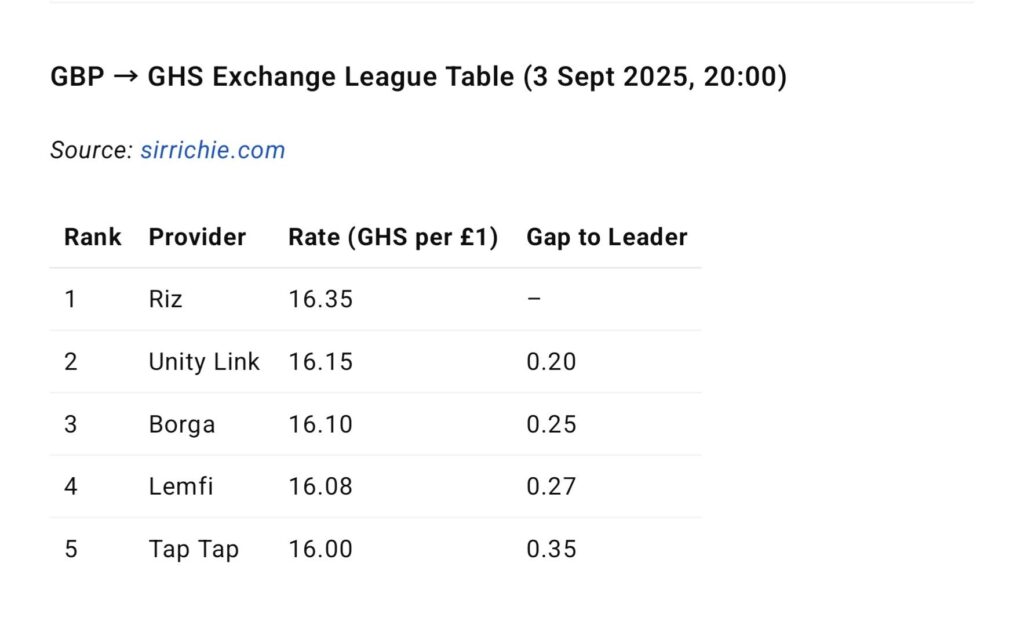Click the Gap to Leader header
This screenshot has width=1024, height=621.
(x=606, y=237)
